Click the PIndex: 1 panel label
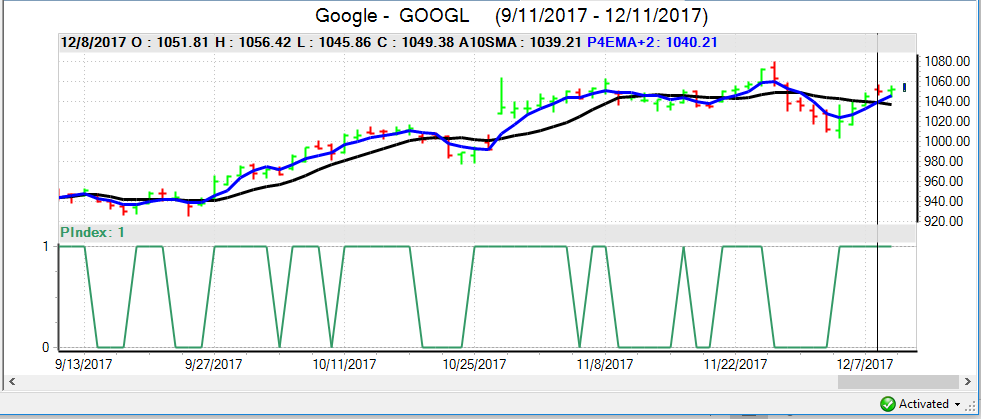This screenshot has height=419, width=981. coord(93,233)
